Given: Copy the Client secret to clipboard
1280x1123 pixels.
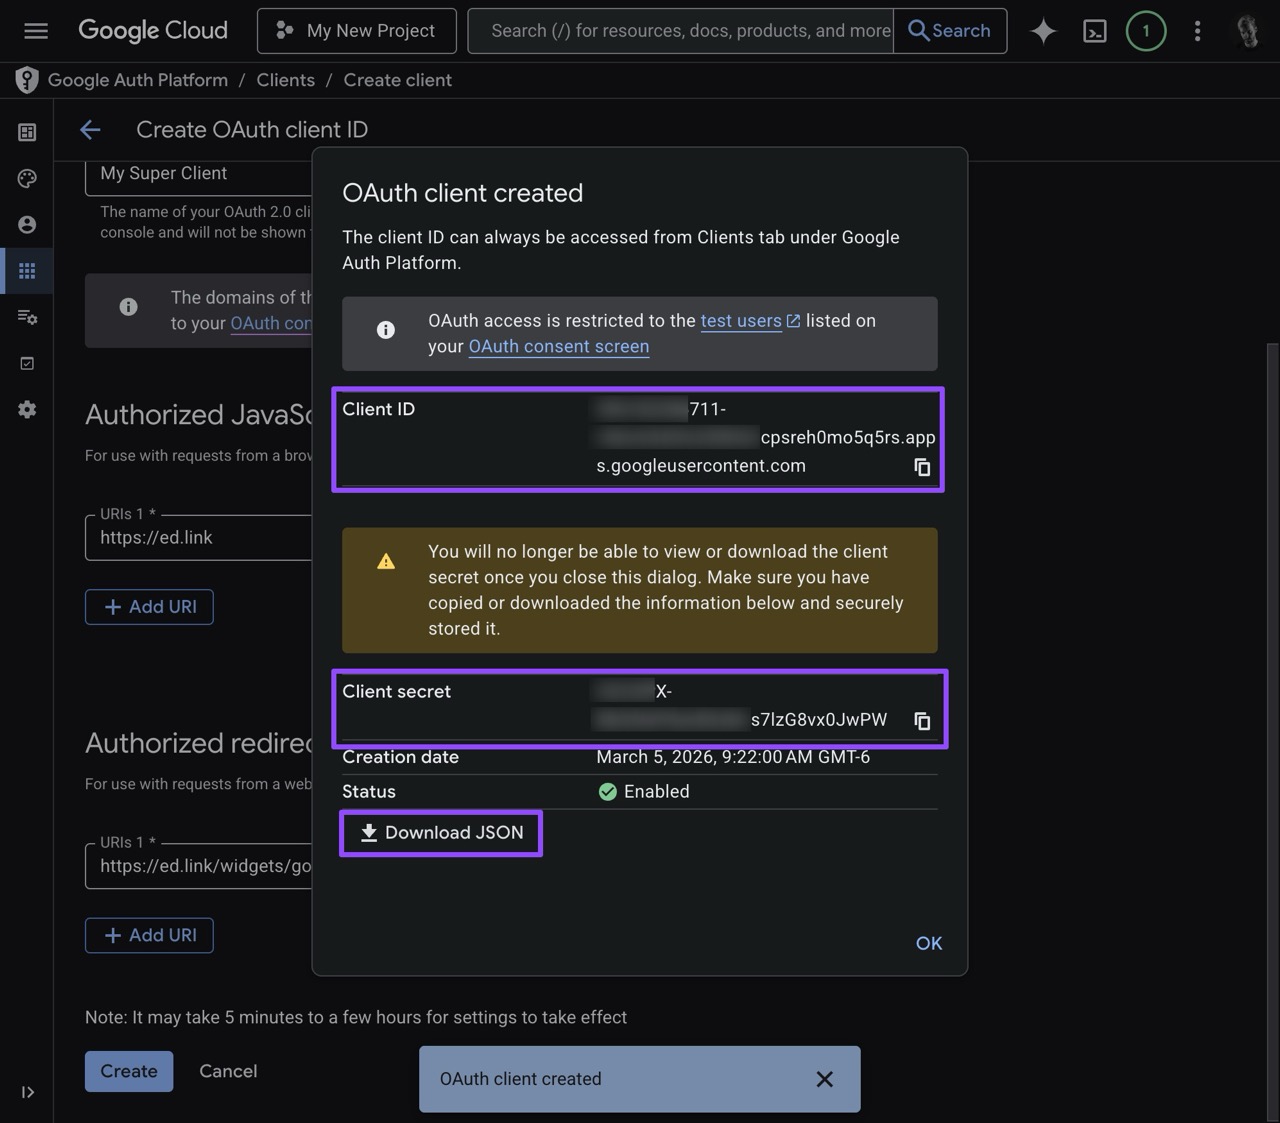Looking at the screenshot, I should coord(922,721).
